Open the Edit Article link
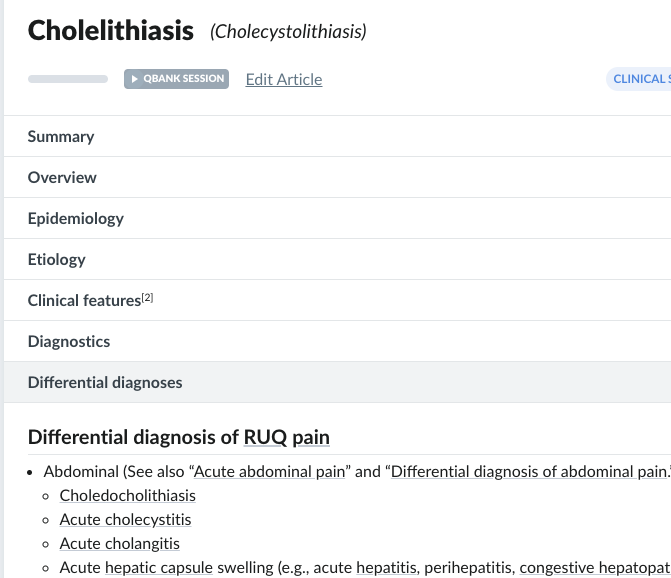Screen dimensions: 671x578 point(284,80)
